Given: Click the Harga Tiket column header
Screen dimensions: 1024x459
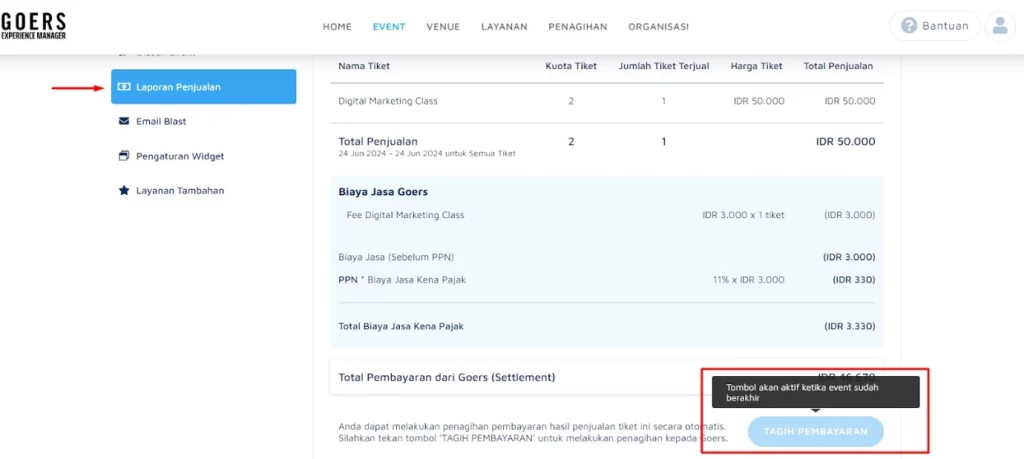Looking at the screenshot, I should point(758,66).
